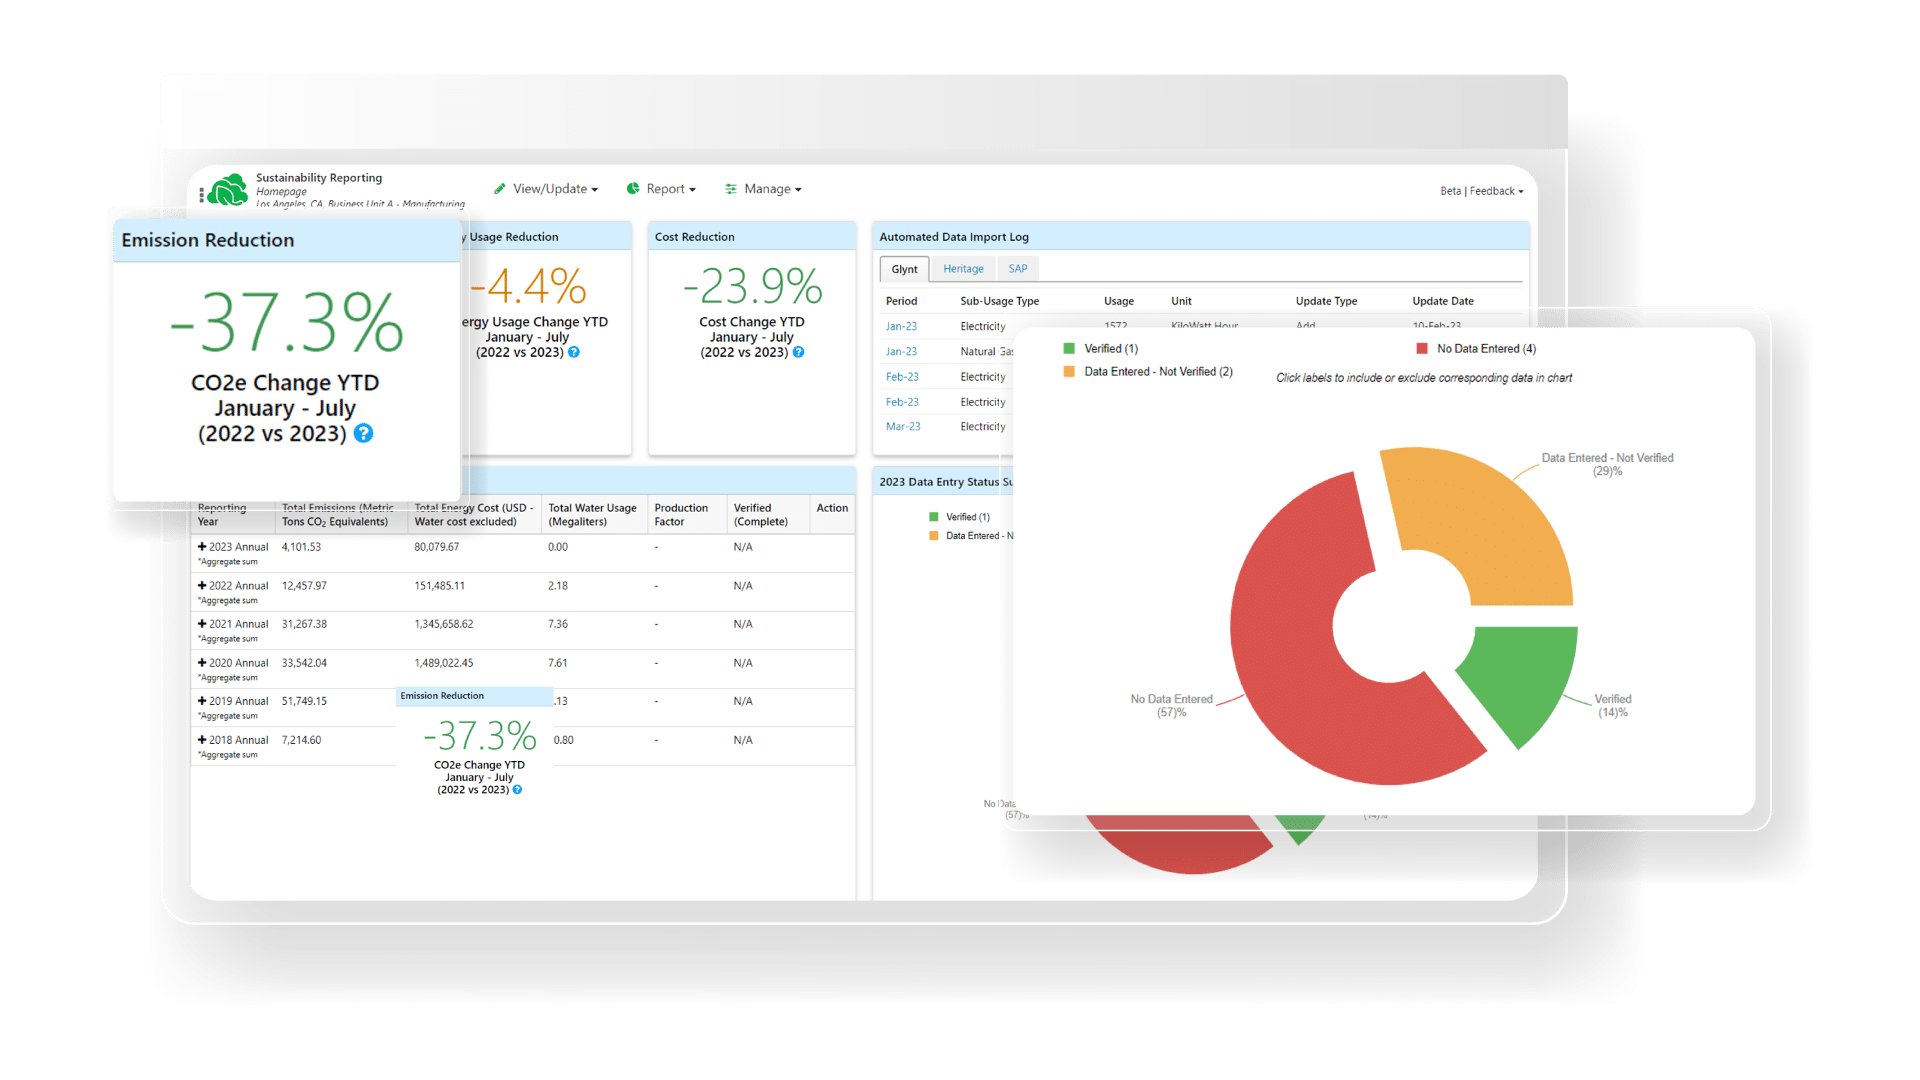1920x1080 pixels.
Task: Click the green donut slice in large chart
Action: coord(1525,680)
